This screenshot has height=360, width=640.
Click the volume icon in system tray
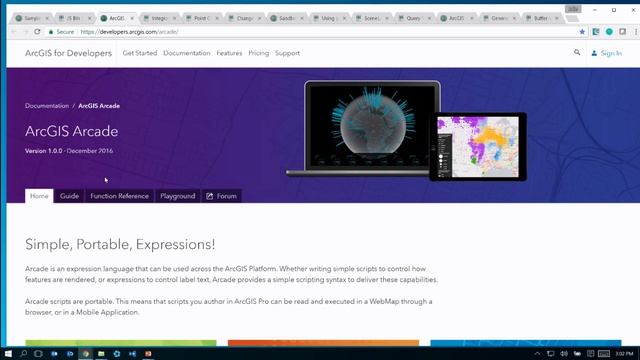click(x=564, y=353)
